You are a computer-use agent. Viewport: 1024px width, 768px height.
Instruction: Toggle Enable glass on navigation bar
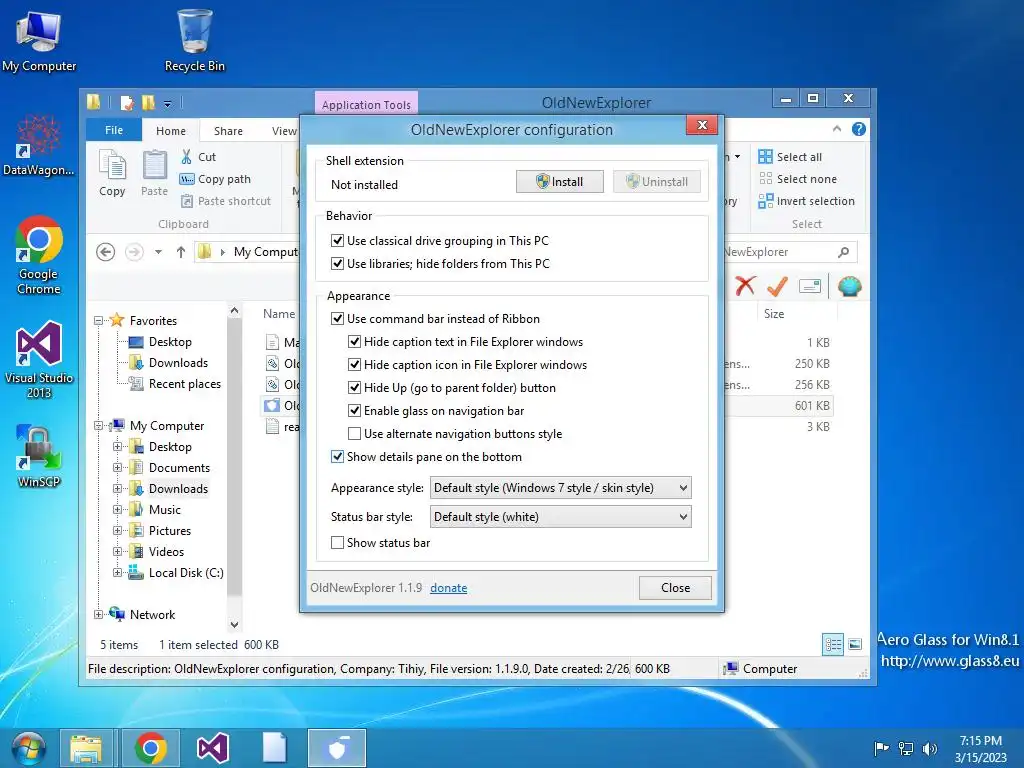[x=354, y=411]
